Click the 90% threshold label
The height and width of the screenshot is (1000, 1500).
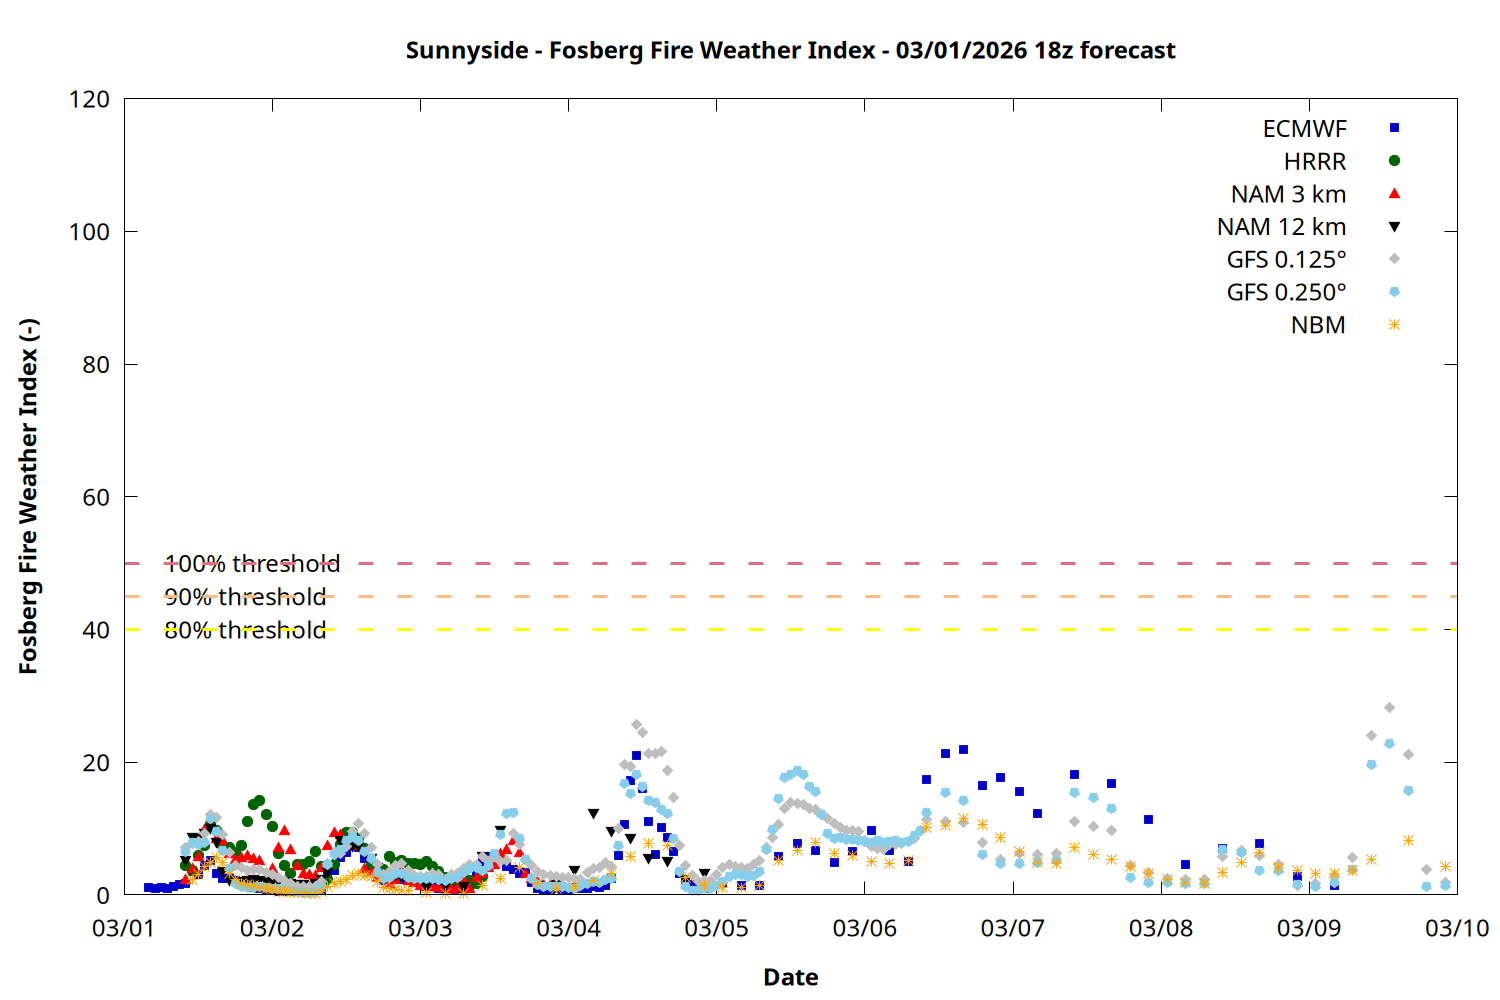[x=245, y=597]
